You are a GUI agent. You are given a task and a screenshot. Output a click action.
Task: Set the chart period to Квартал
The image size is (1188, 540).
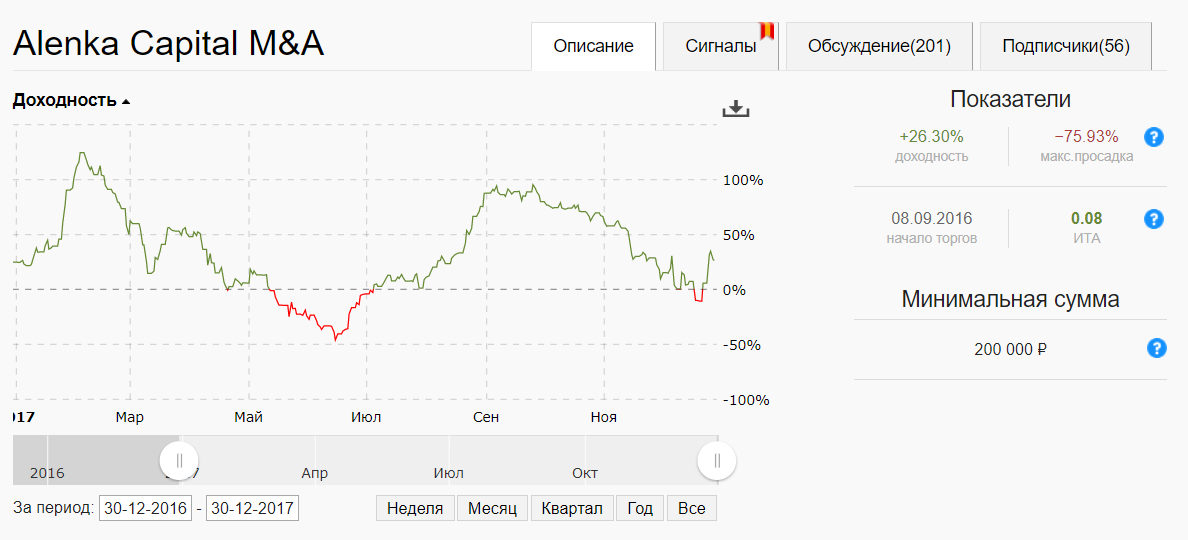(572, 508)
